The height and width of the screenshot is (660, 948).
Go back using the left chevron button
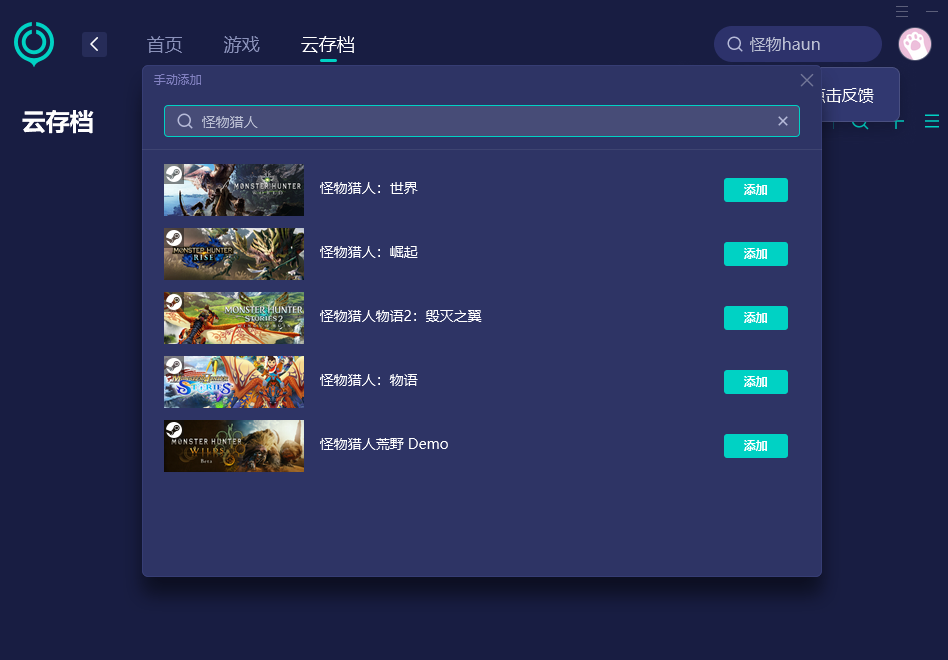pyautogui.click(x=94, y=44)
